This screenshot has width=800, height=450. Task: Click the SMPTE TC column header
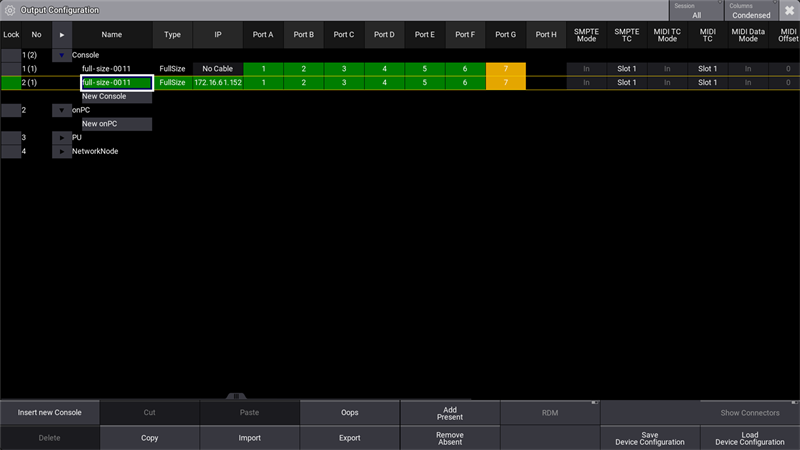[626, 35]
